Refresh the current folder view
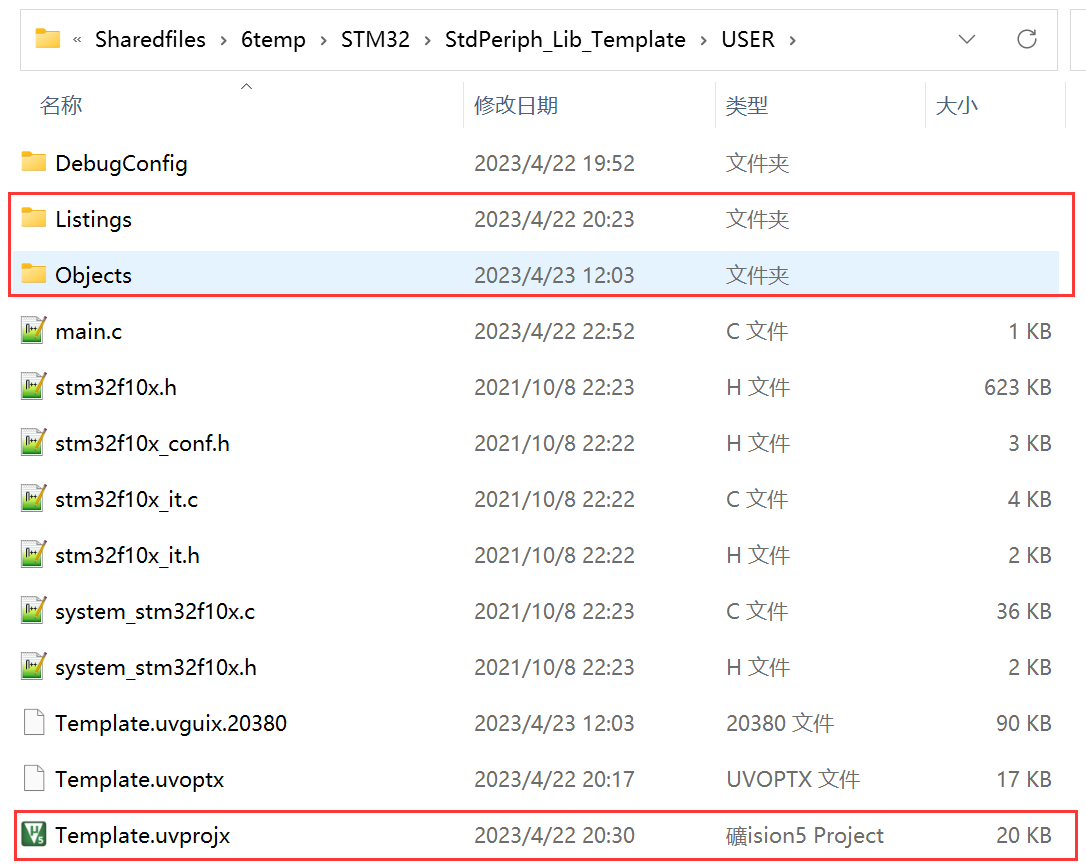1086x866 pixels. (1026, 40)
